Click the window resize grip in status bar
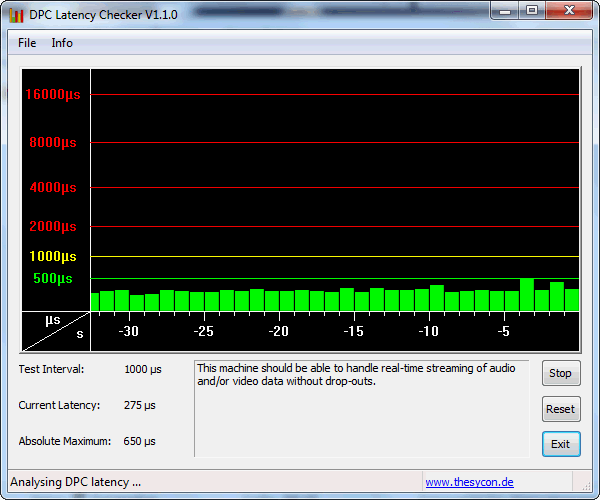The height and width of the screenshot is (500, 600). point(586,486)
